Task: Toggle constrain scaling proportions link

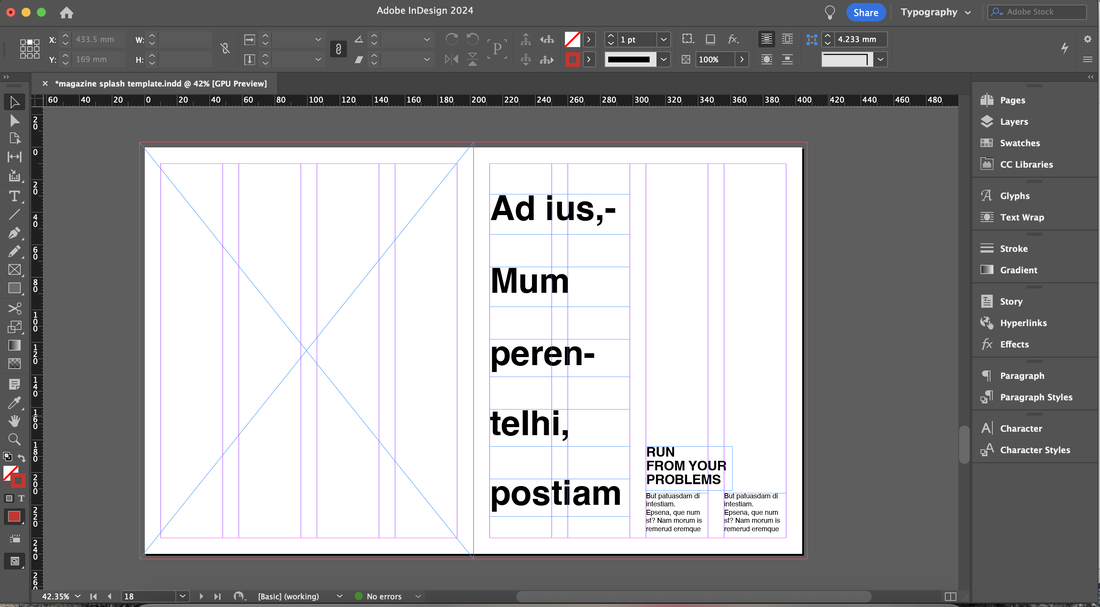Action: [x=338, y=49]
